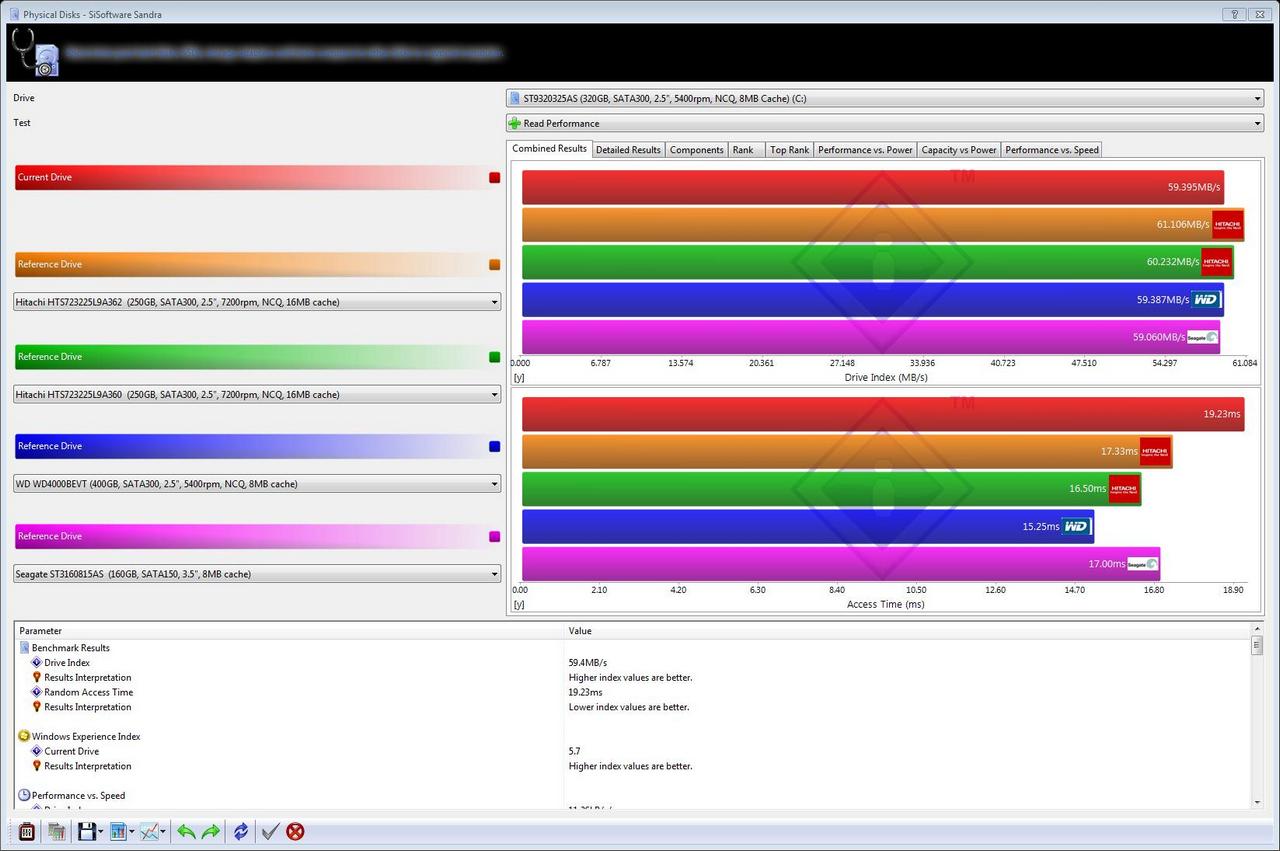Screen dimensions: 1280x851
Task: Open the Seagate ST3160815AS reference drive dropdown
Action: pyautogui.click(x=257, y=574)
